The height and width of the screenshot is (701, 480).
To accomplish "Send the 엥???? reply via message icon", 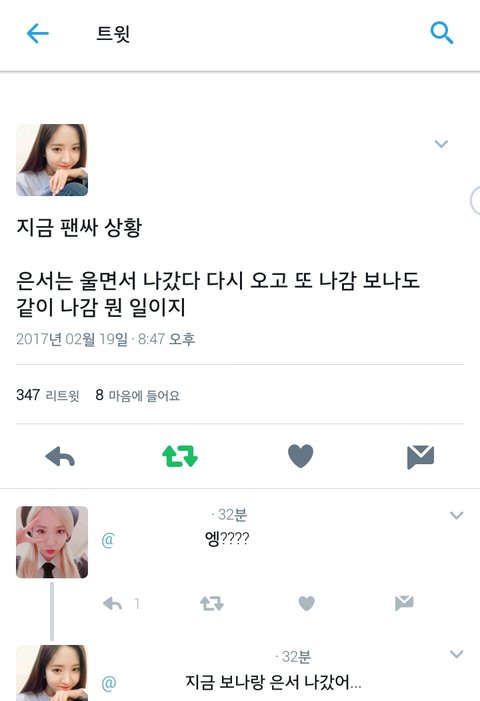I will 404,603.
